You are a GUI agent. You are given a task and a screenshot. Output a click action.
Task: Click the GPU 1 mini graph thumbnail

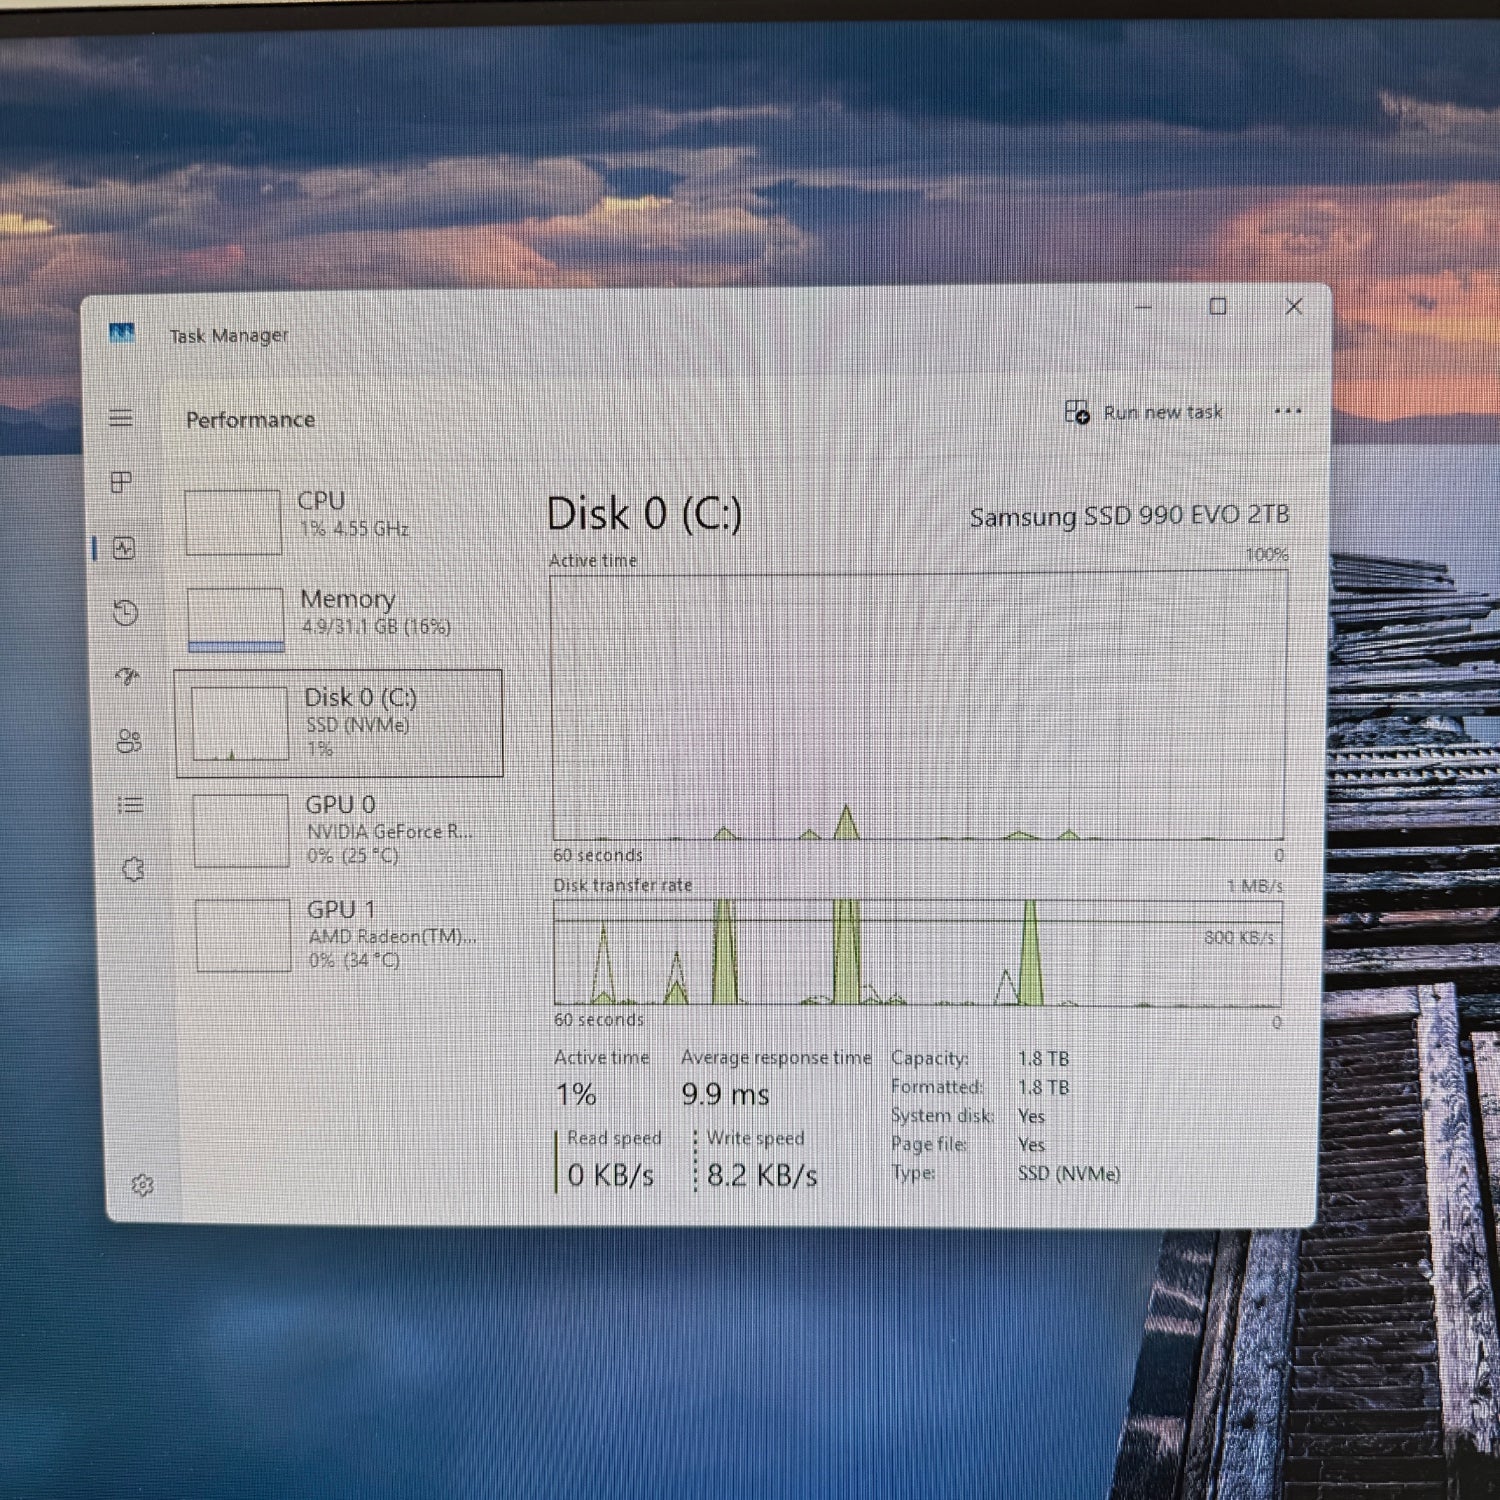pos(243,935)
